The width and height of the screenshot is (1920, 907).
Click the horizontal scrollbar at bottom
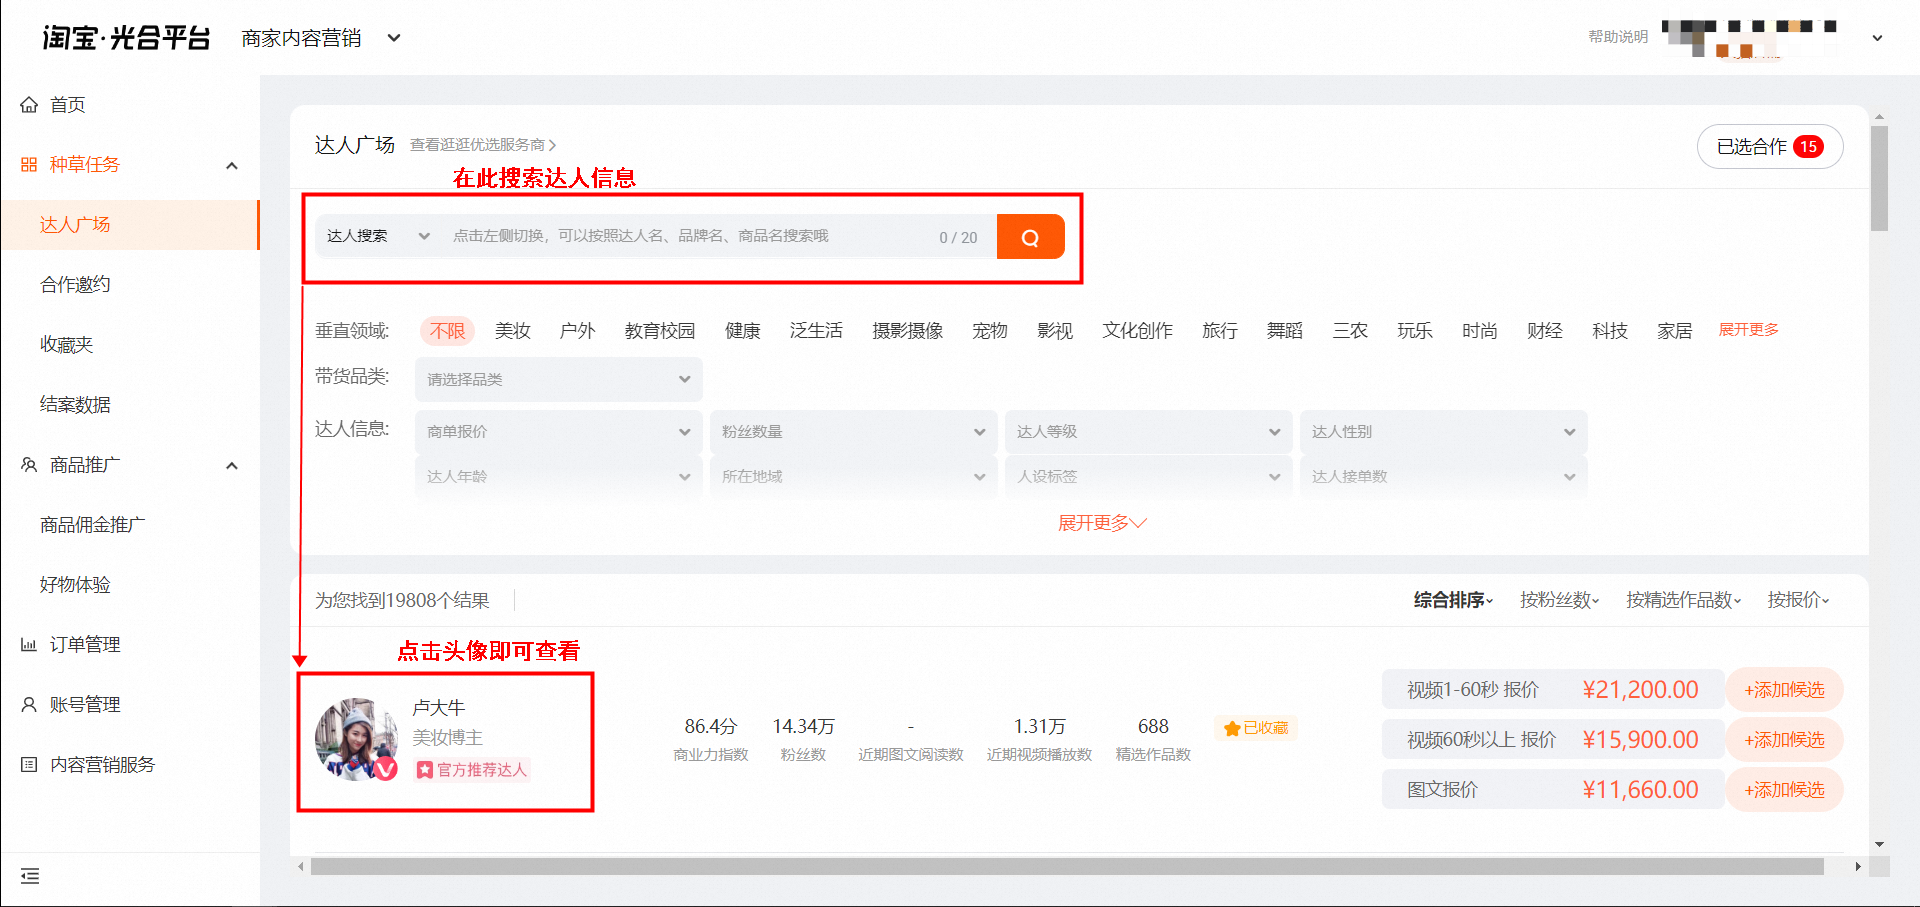pos(1067,866)
